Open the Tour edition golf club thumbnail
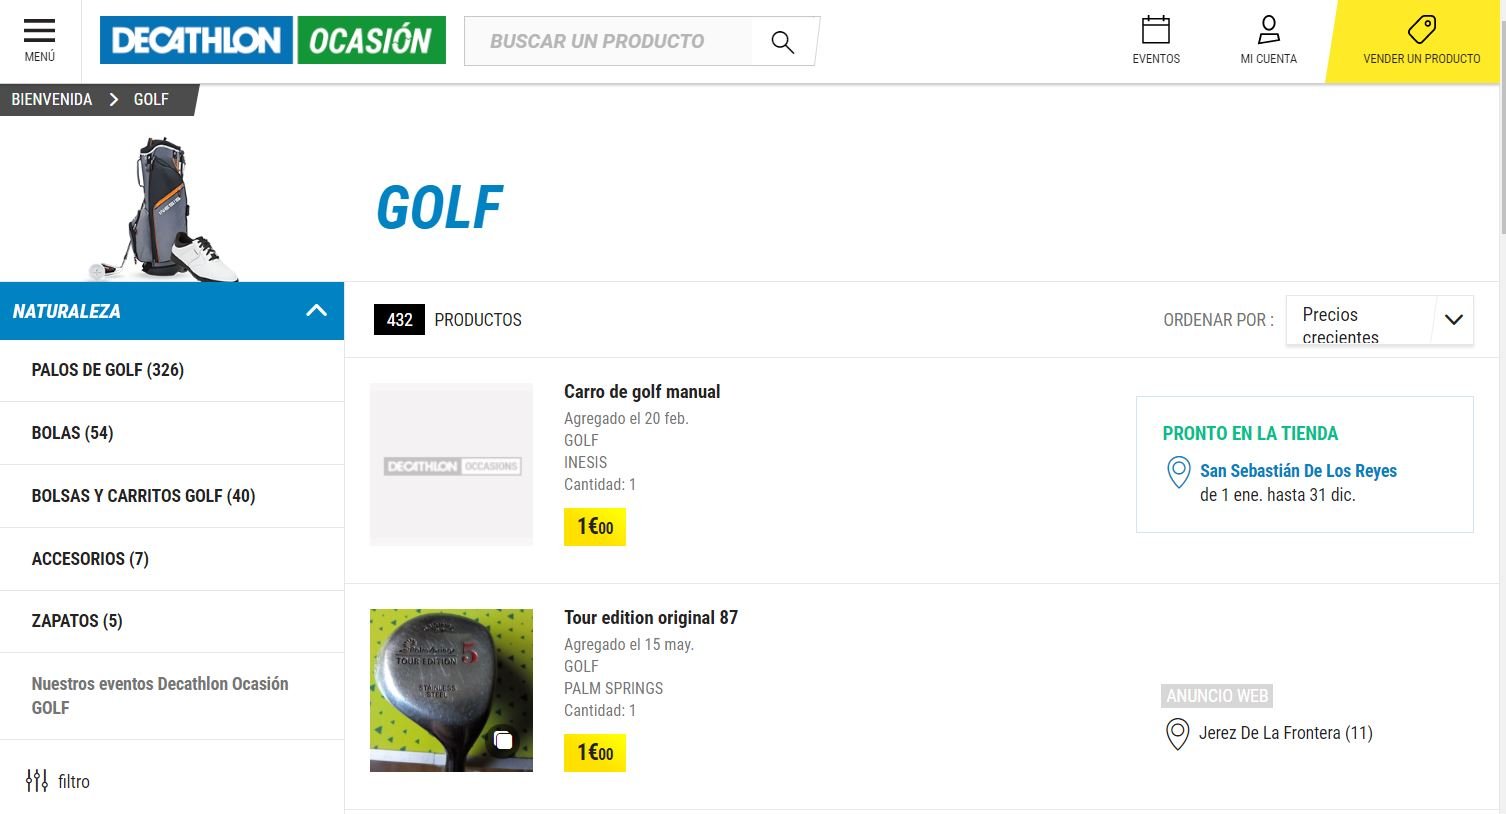 pos(451,690)
